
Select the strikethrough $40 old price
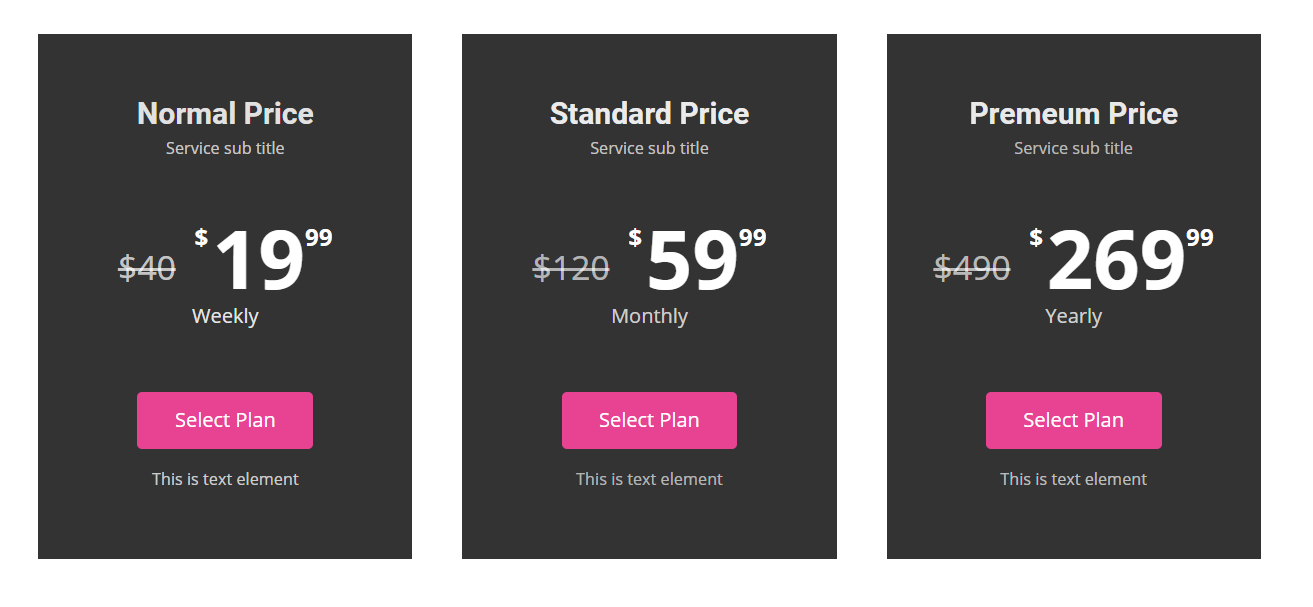[x=147, y=268]
